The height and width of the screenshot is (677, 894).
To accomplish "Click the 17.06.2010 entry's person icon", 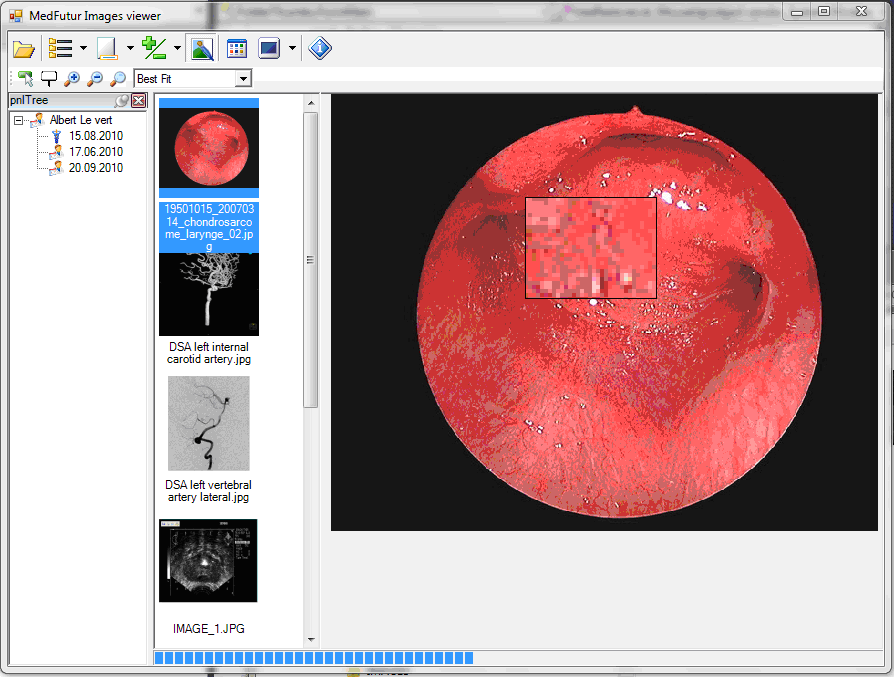I will point(56,152).
